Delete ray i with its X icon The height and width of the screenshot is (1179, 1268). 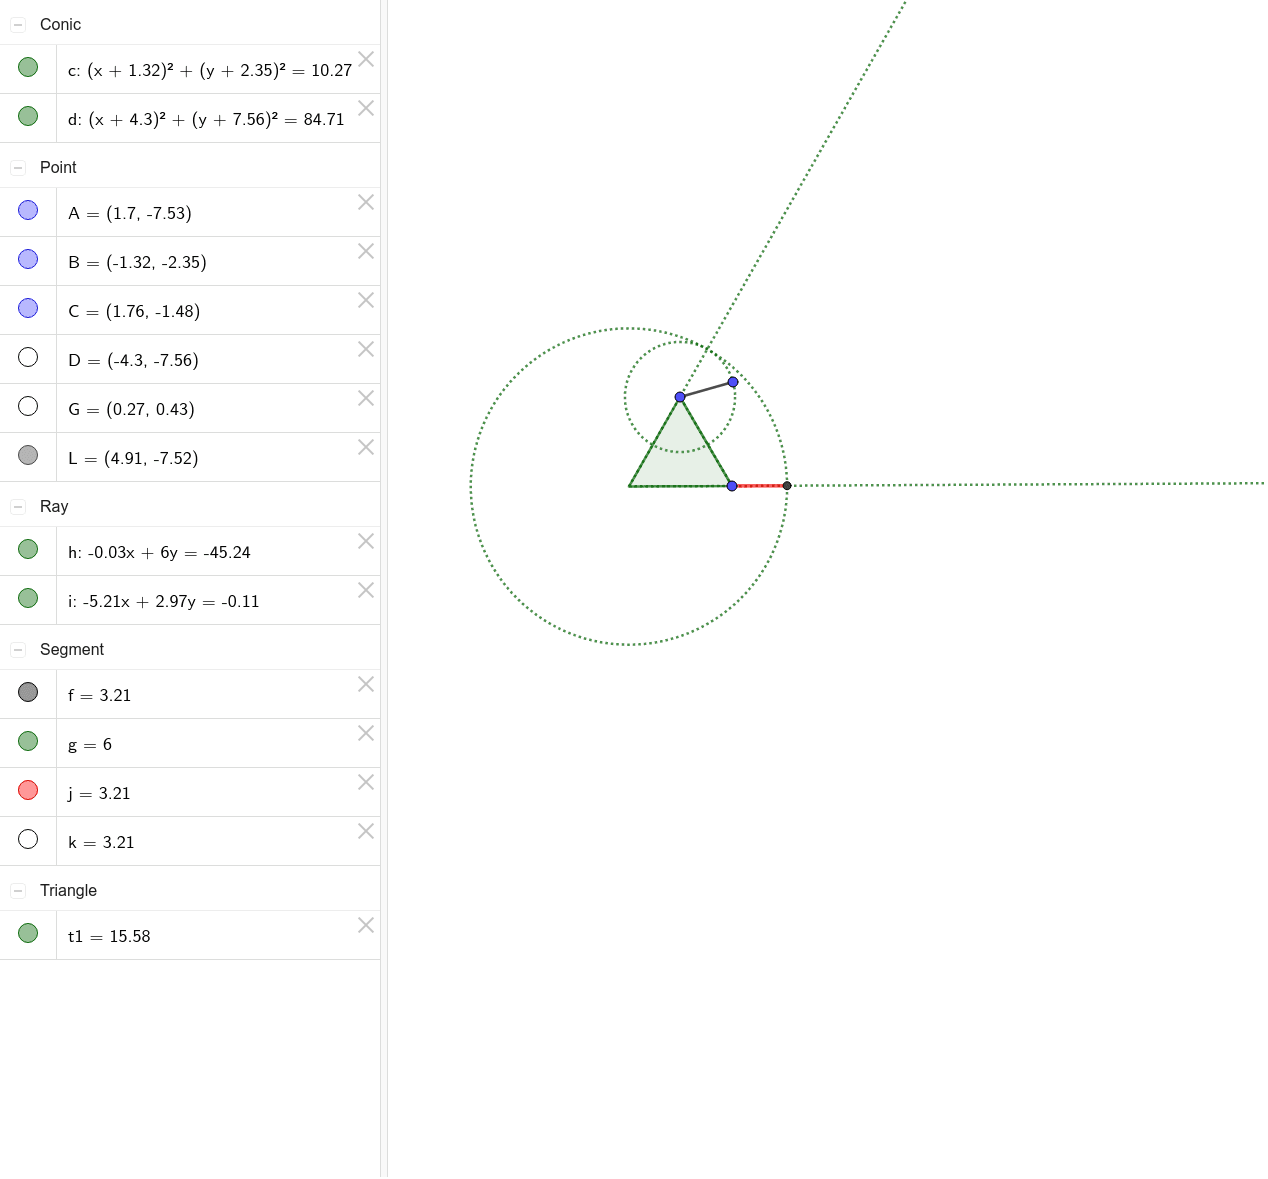[366, 590]
